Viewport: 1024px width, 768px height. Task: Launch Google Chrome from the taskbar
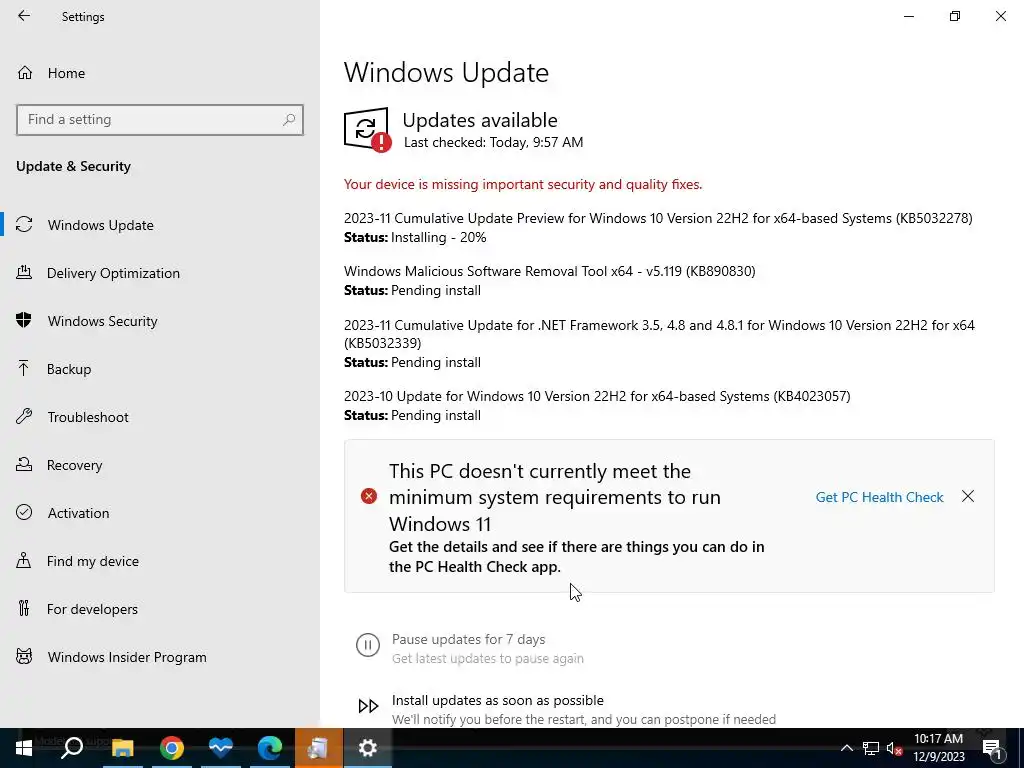[x=171, y=748]
